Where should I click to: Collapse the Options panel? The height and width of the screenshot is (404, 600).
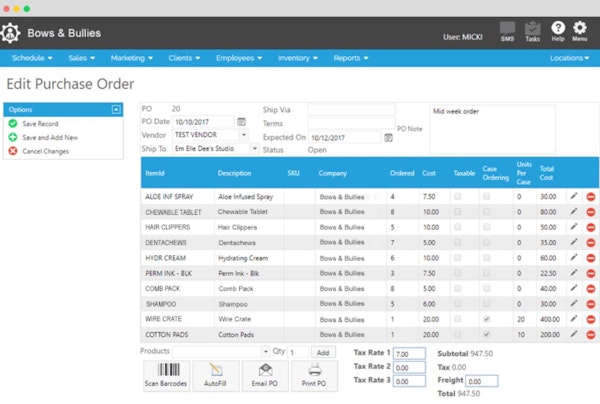pos(116,110)
